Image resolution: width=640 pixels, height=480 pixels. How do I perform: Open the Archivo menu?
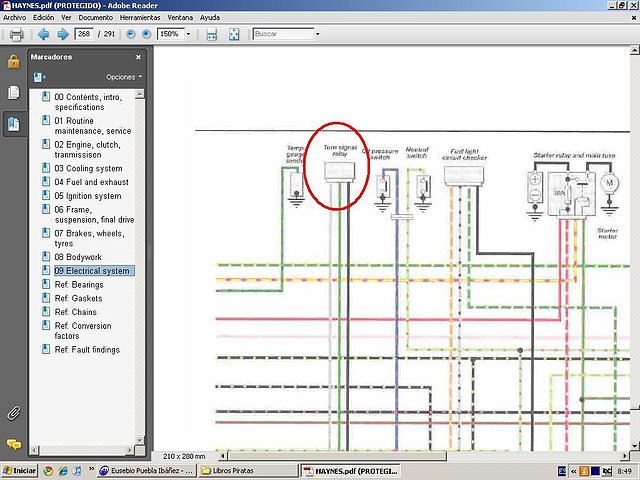(15, 18)
